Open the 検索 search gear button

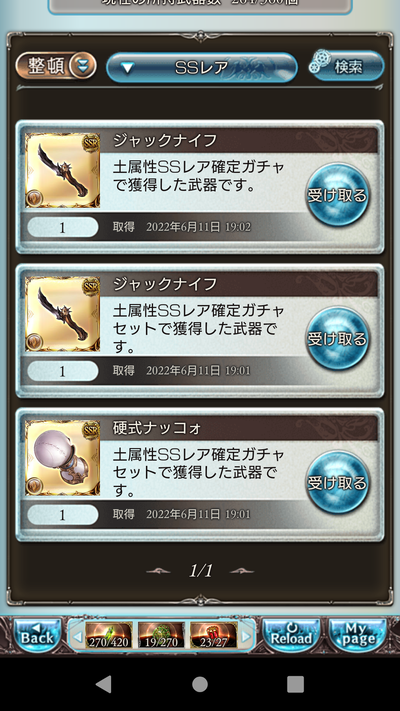point(347,66)
